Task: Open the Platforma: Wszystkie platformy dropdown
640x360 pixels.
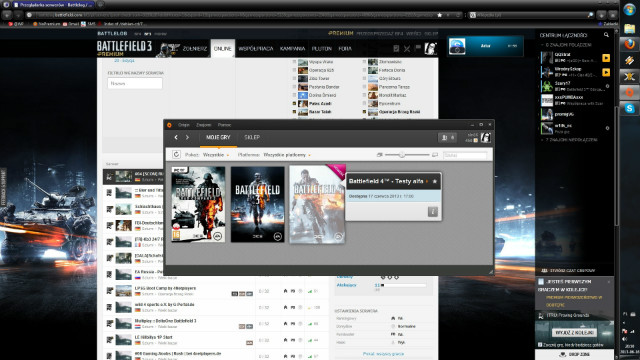Action: (x=287, y=155)
